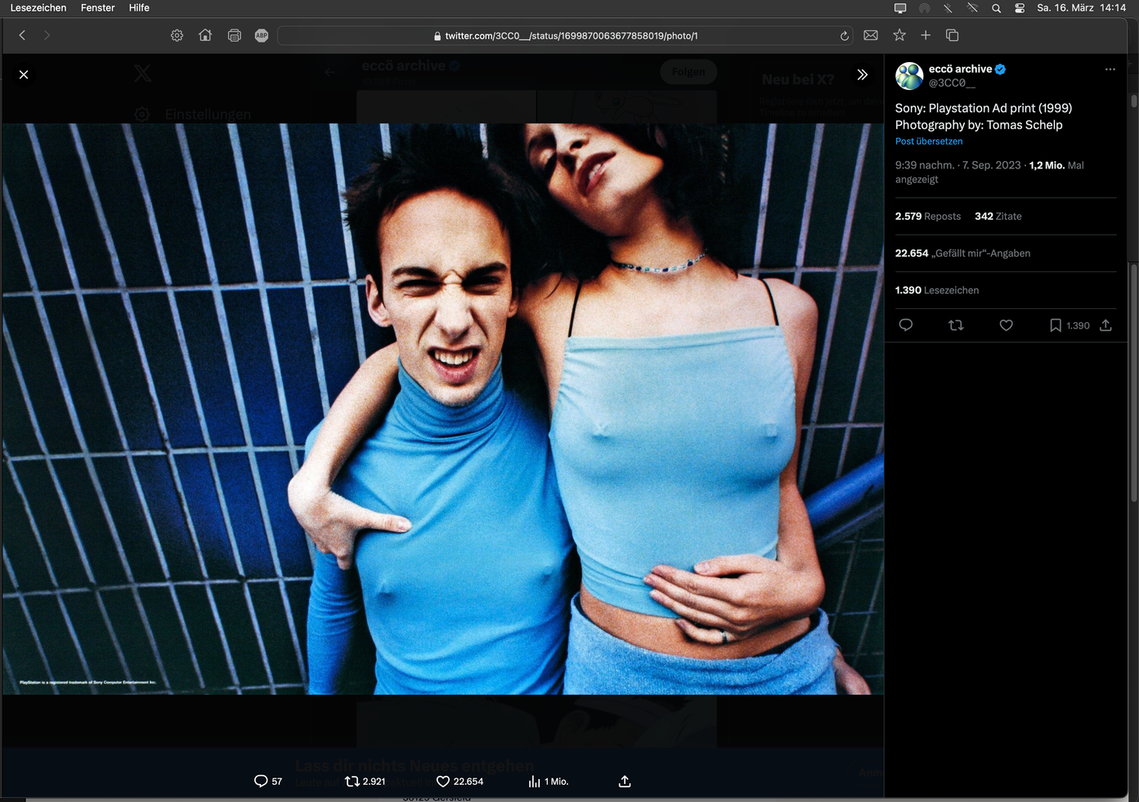1139x802 pixels.
Task: Repost using sidebar repost icon
Action: 956,325
